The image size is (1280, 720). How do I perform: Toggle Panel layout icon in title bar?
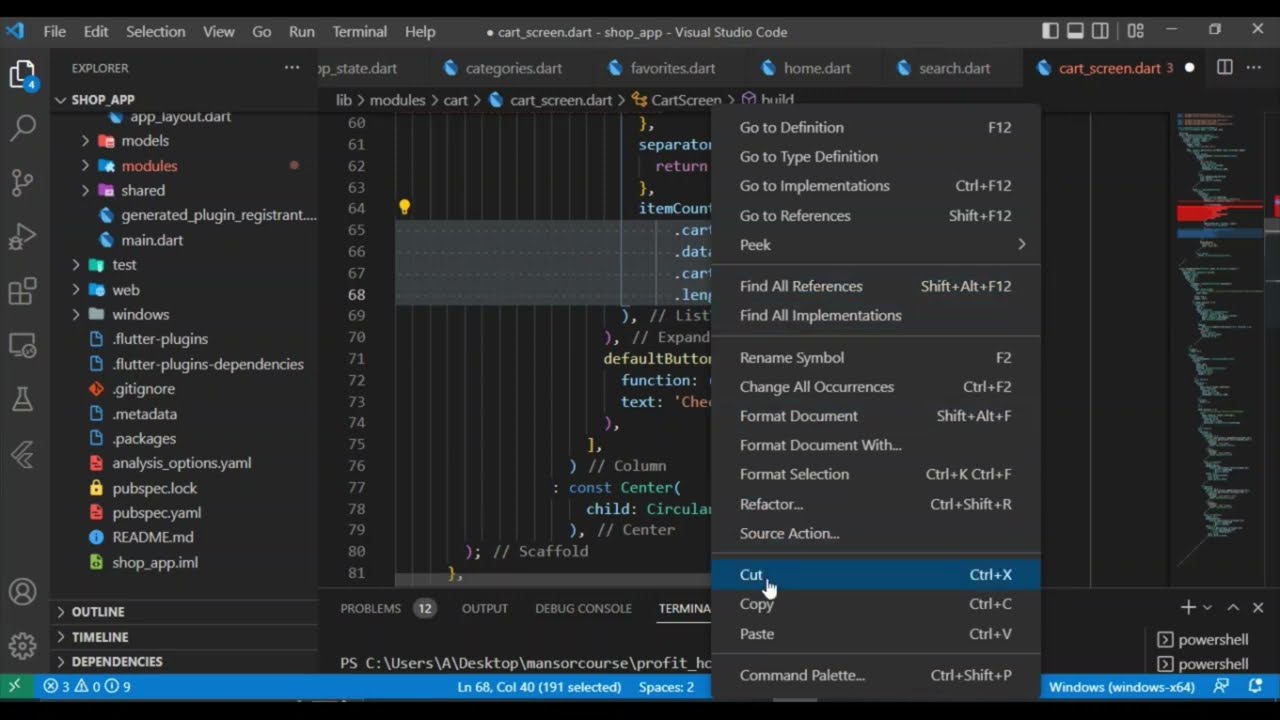point(1075,31)
